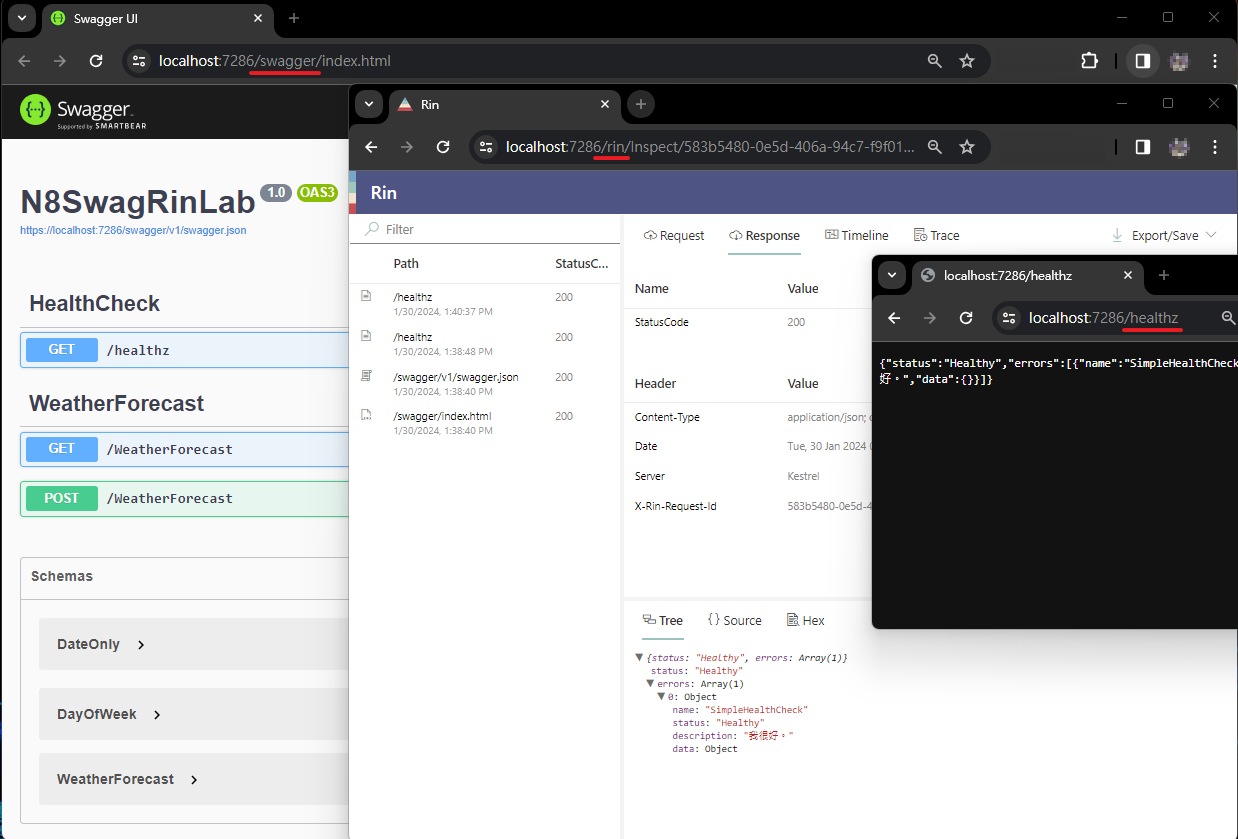The image size is (1238, 839).
Task: Open Chrome three-dot menu in Rin window
Action: (1214, 147)
